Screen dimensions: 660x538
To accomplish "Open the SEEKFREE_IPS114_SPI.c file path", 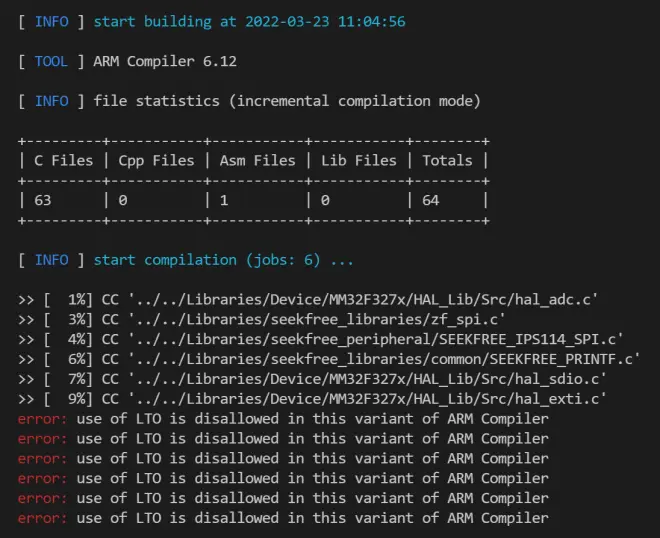I will [x=375, y=339].
